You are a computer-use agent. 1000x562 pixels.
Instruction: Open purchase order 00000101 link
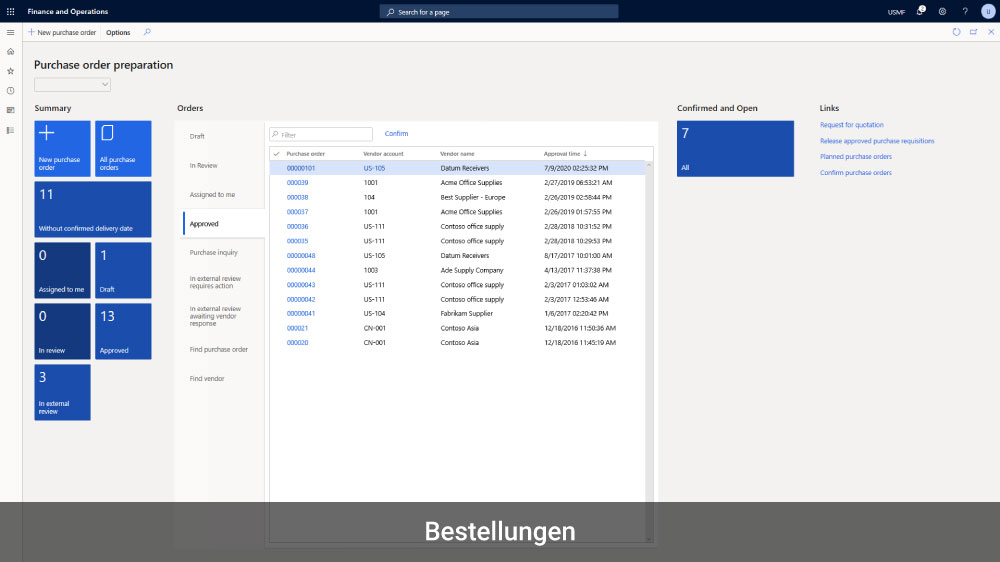(301, 168)
